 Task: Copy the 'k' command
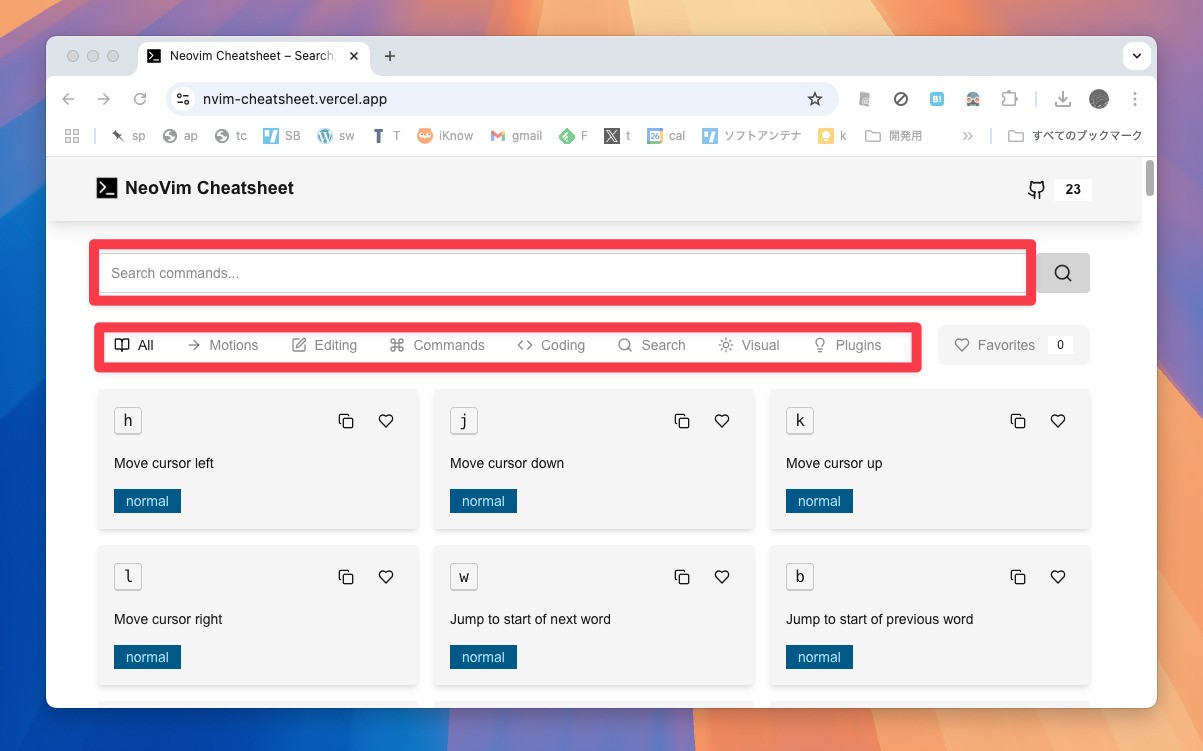coord(1018,421)
